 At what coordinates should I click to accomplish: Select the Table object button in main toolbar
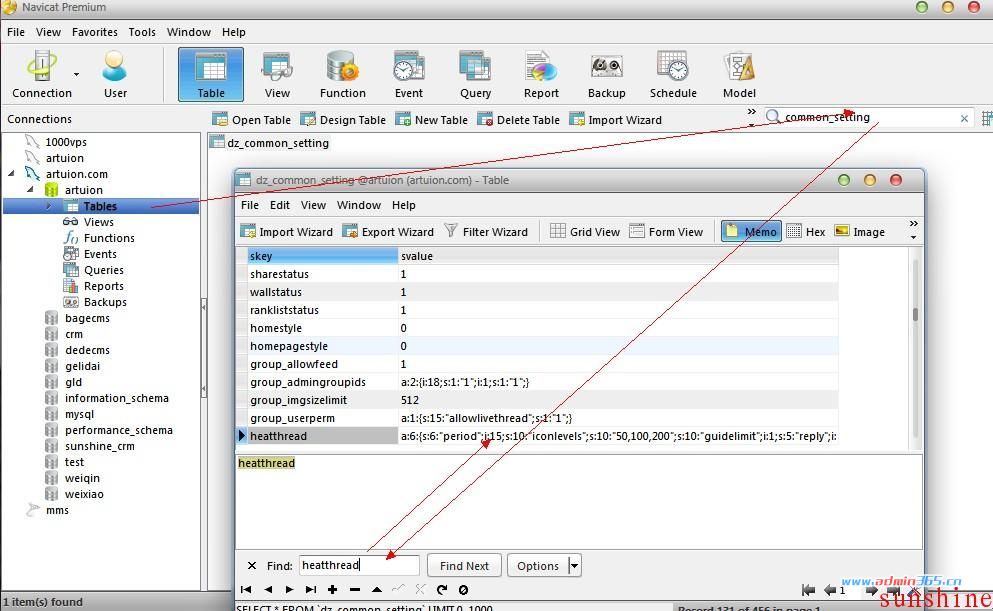click(211, 75)
